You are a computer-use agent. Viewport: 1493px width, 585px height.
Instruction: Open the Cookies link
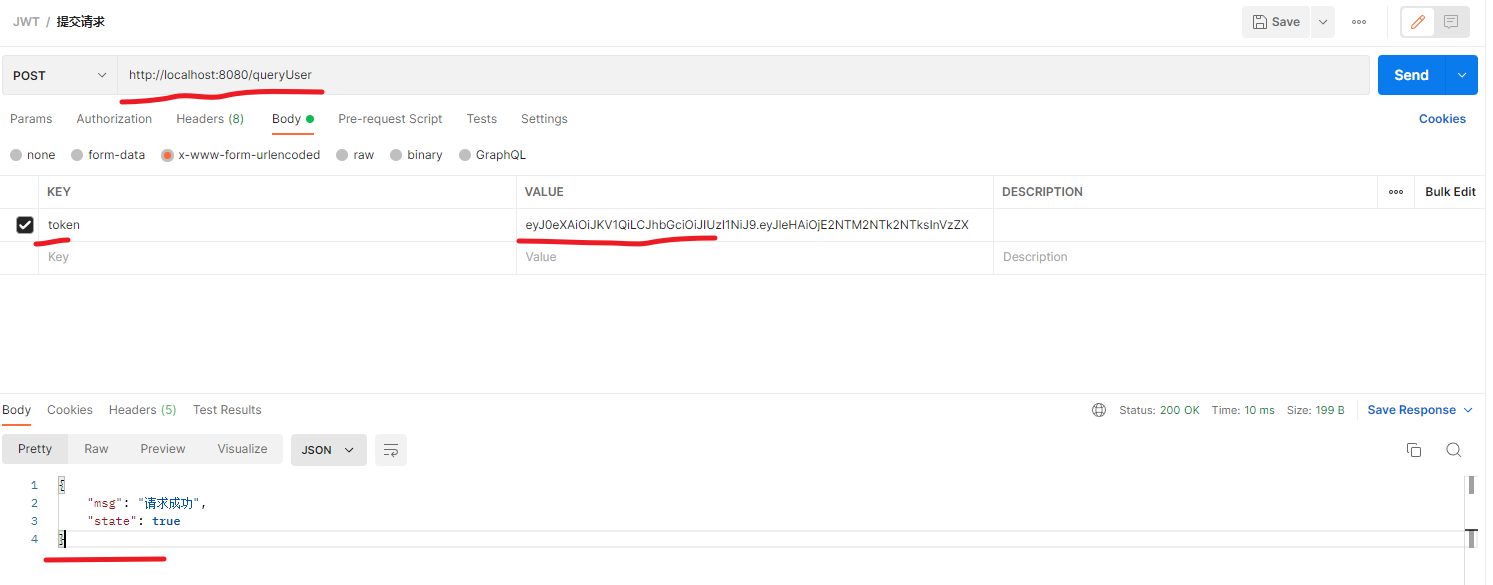pyautogui.click(x=1442, y=119)
